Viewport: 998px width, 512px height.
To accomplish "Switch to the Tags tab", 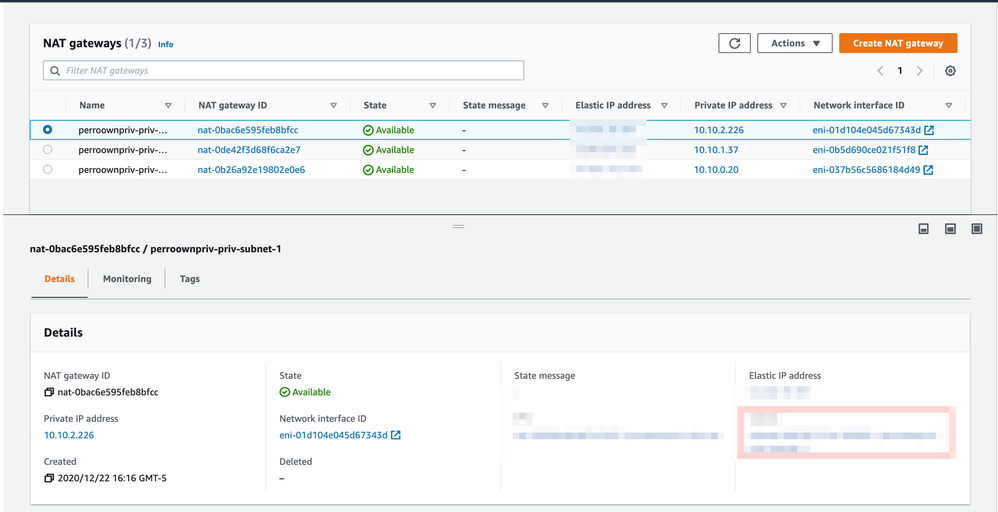I will (x=190, y=279).
